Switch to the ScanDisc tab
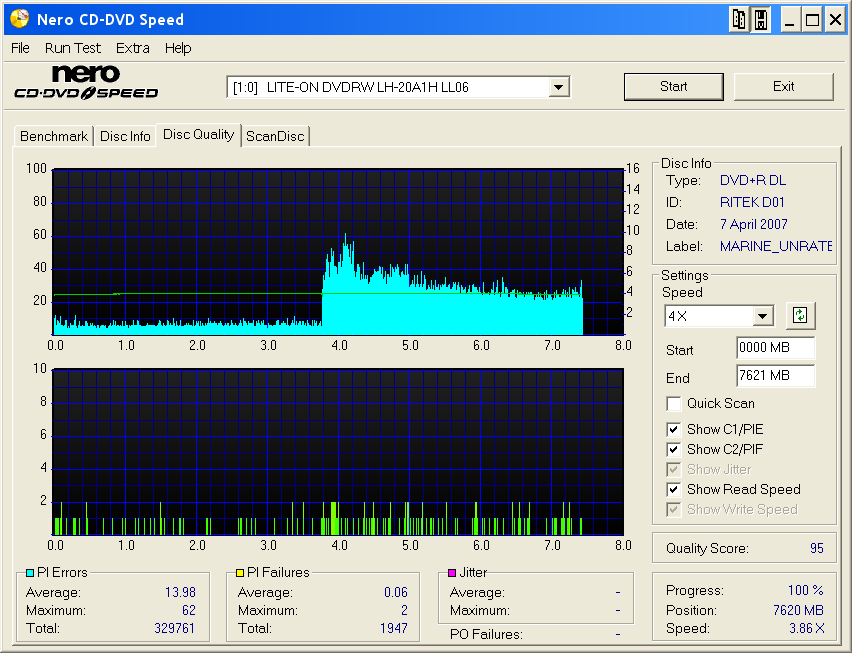This screenshot has height=653, width=852. [x=275, y=136]
